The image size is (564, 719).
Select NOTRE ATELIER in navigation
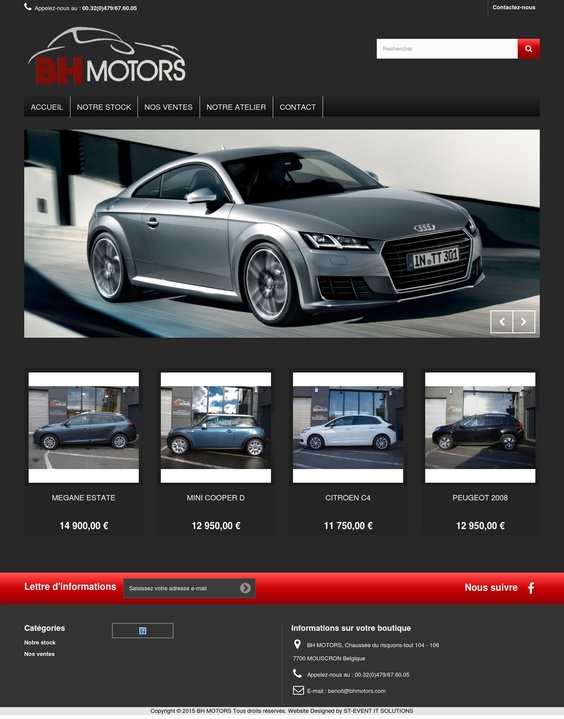[x=236, y=107]
